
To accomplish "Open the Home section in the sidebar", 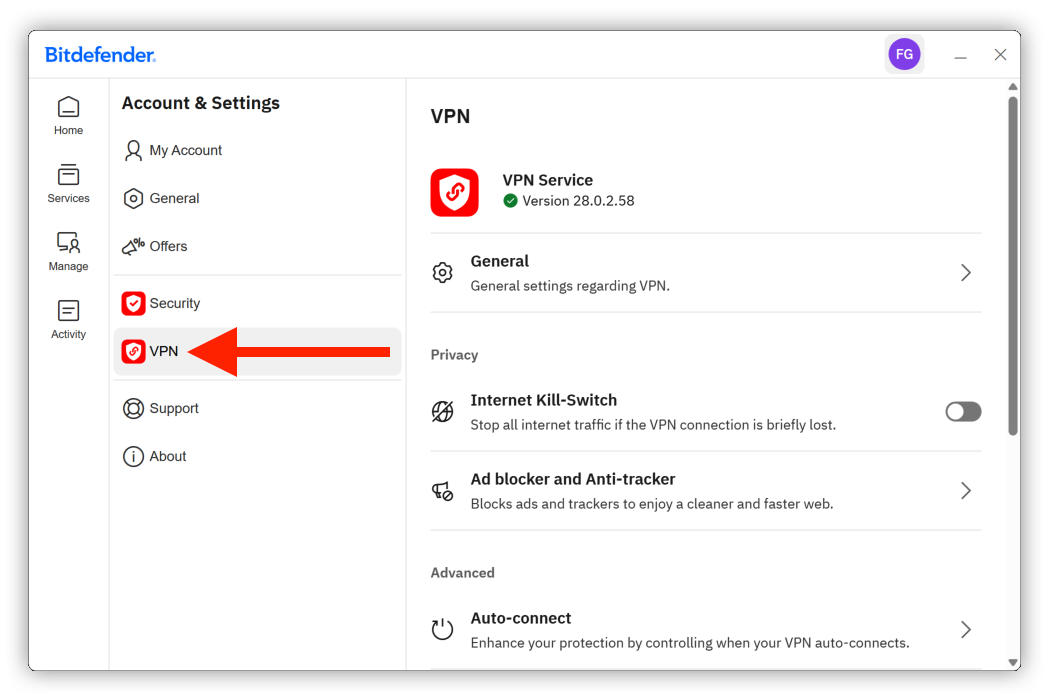I will tap(68, 115).
